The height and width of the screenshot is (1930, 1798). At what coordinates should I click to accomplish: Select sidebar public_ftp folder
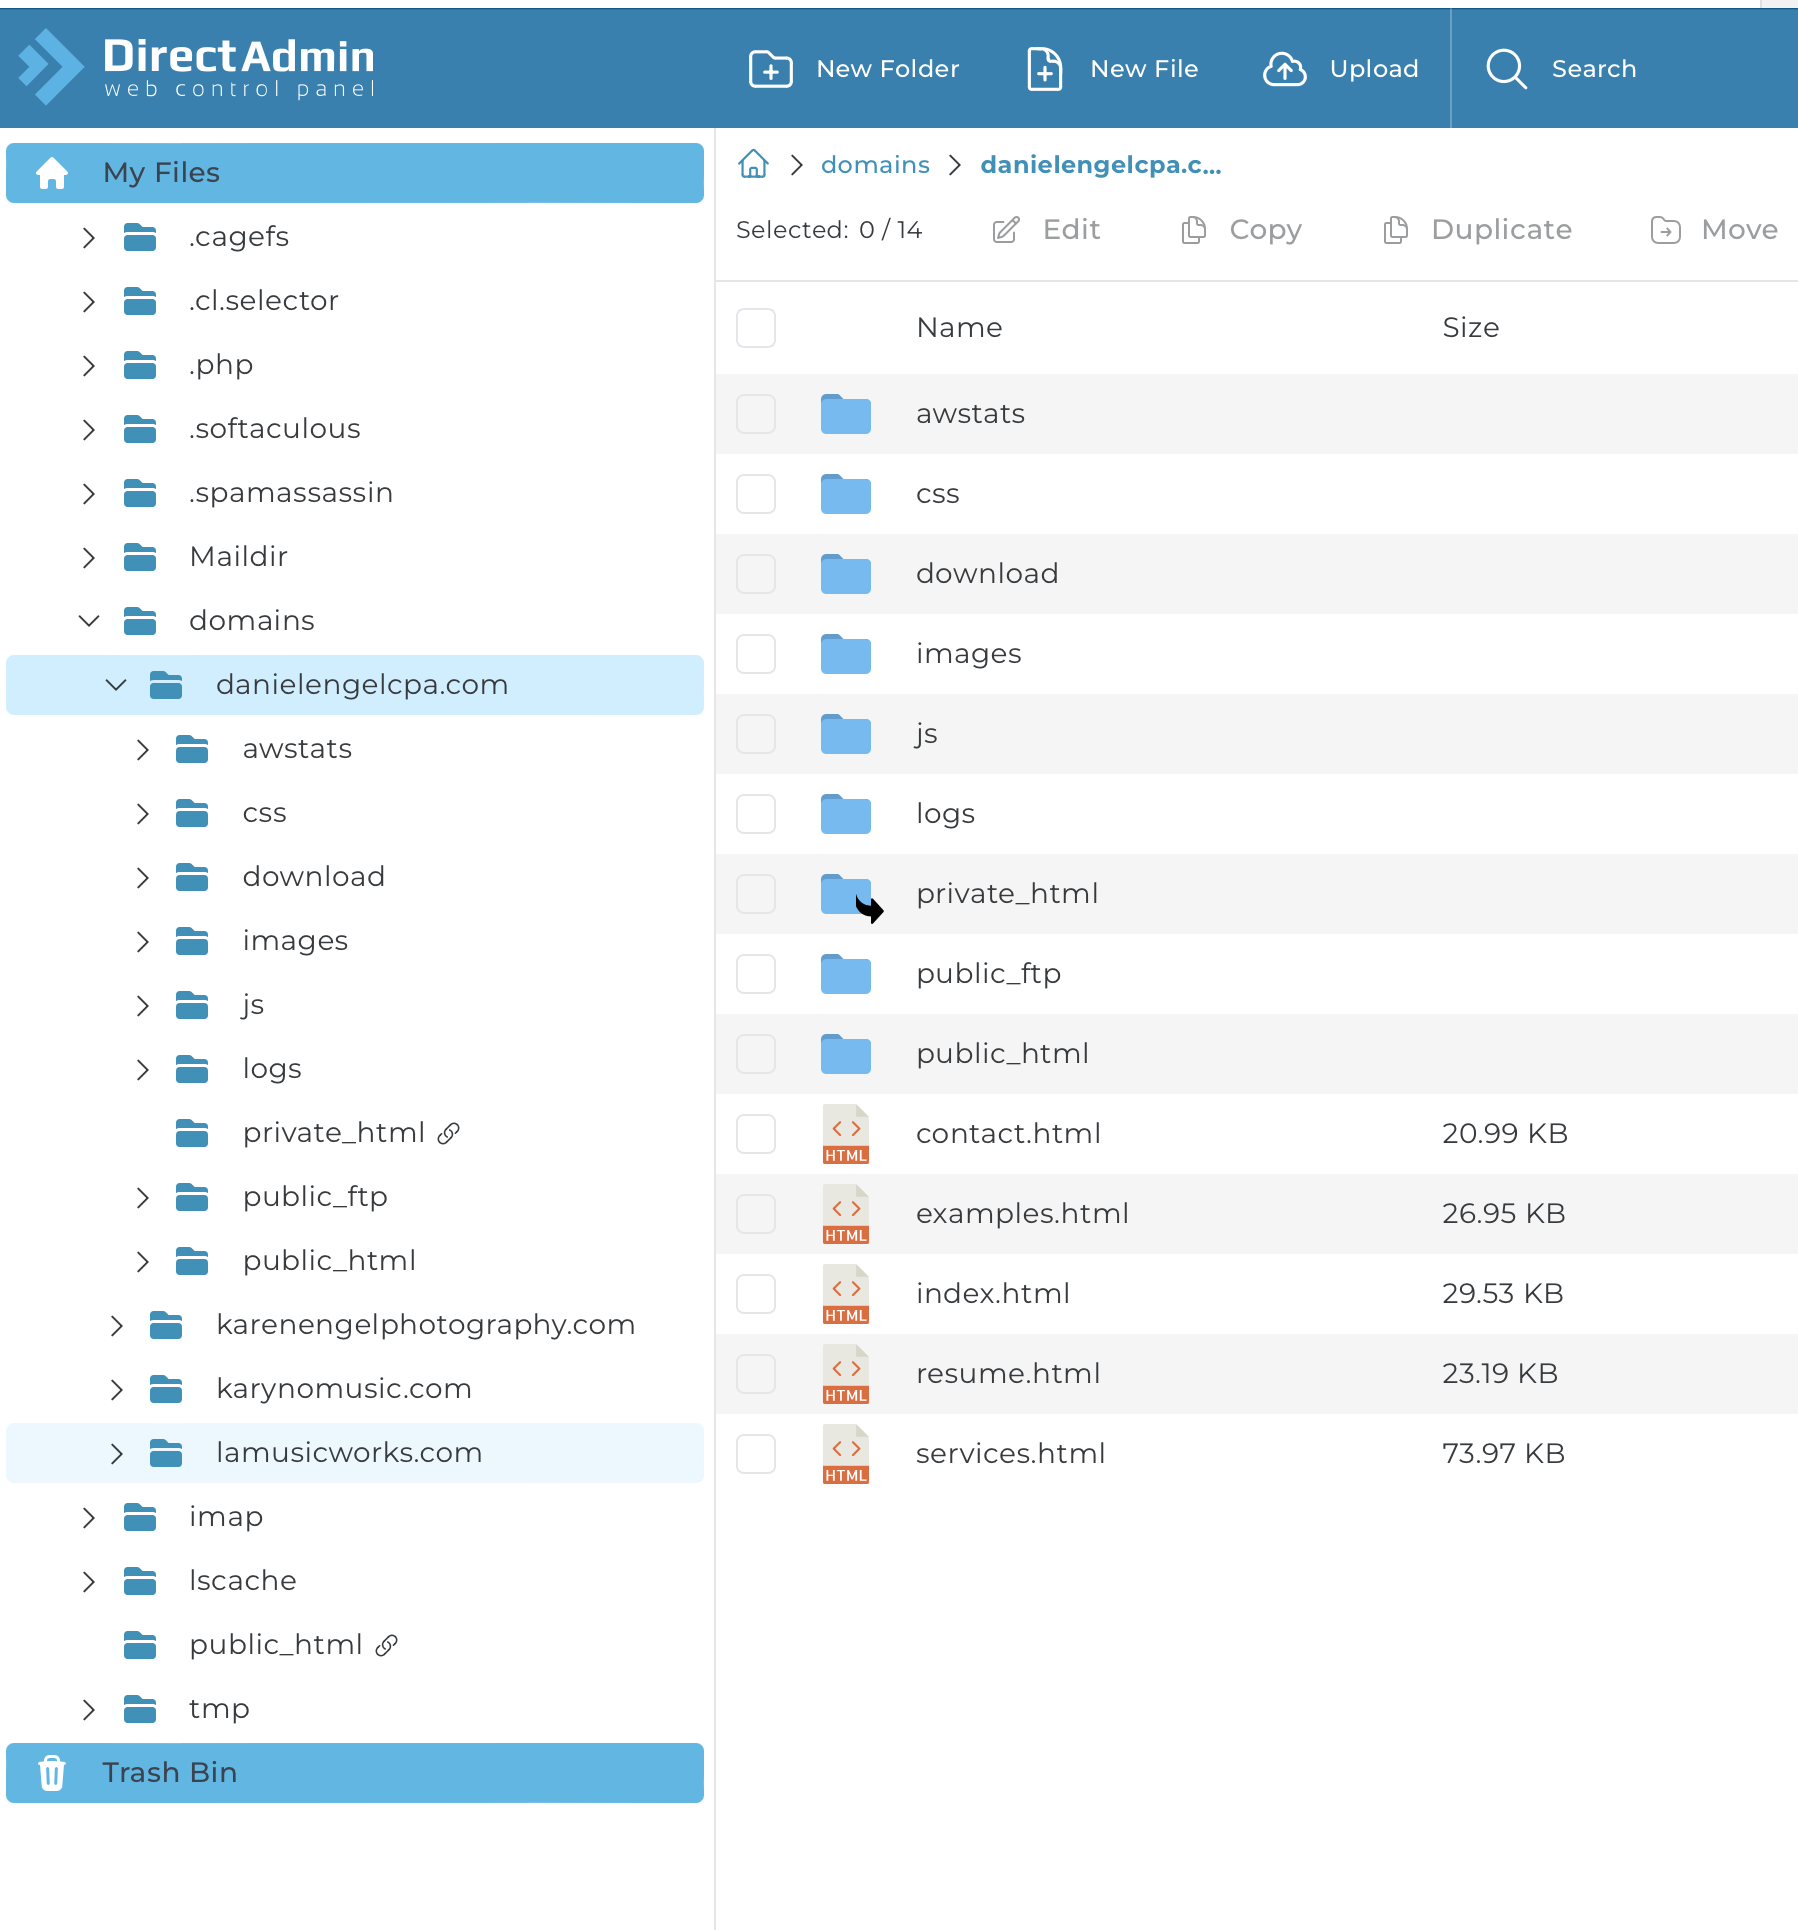(315, 1197)
